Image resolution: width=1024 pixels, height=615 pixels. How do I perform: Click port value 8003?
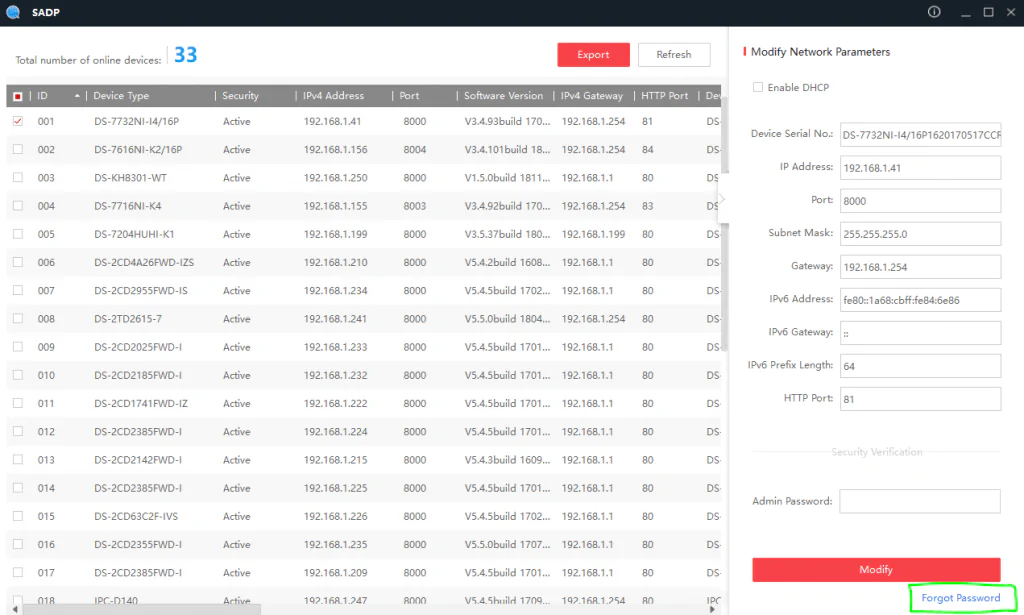[x=415, y=206]
